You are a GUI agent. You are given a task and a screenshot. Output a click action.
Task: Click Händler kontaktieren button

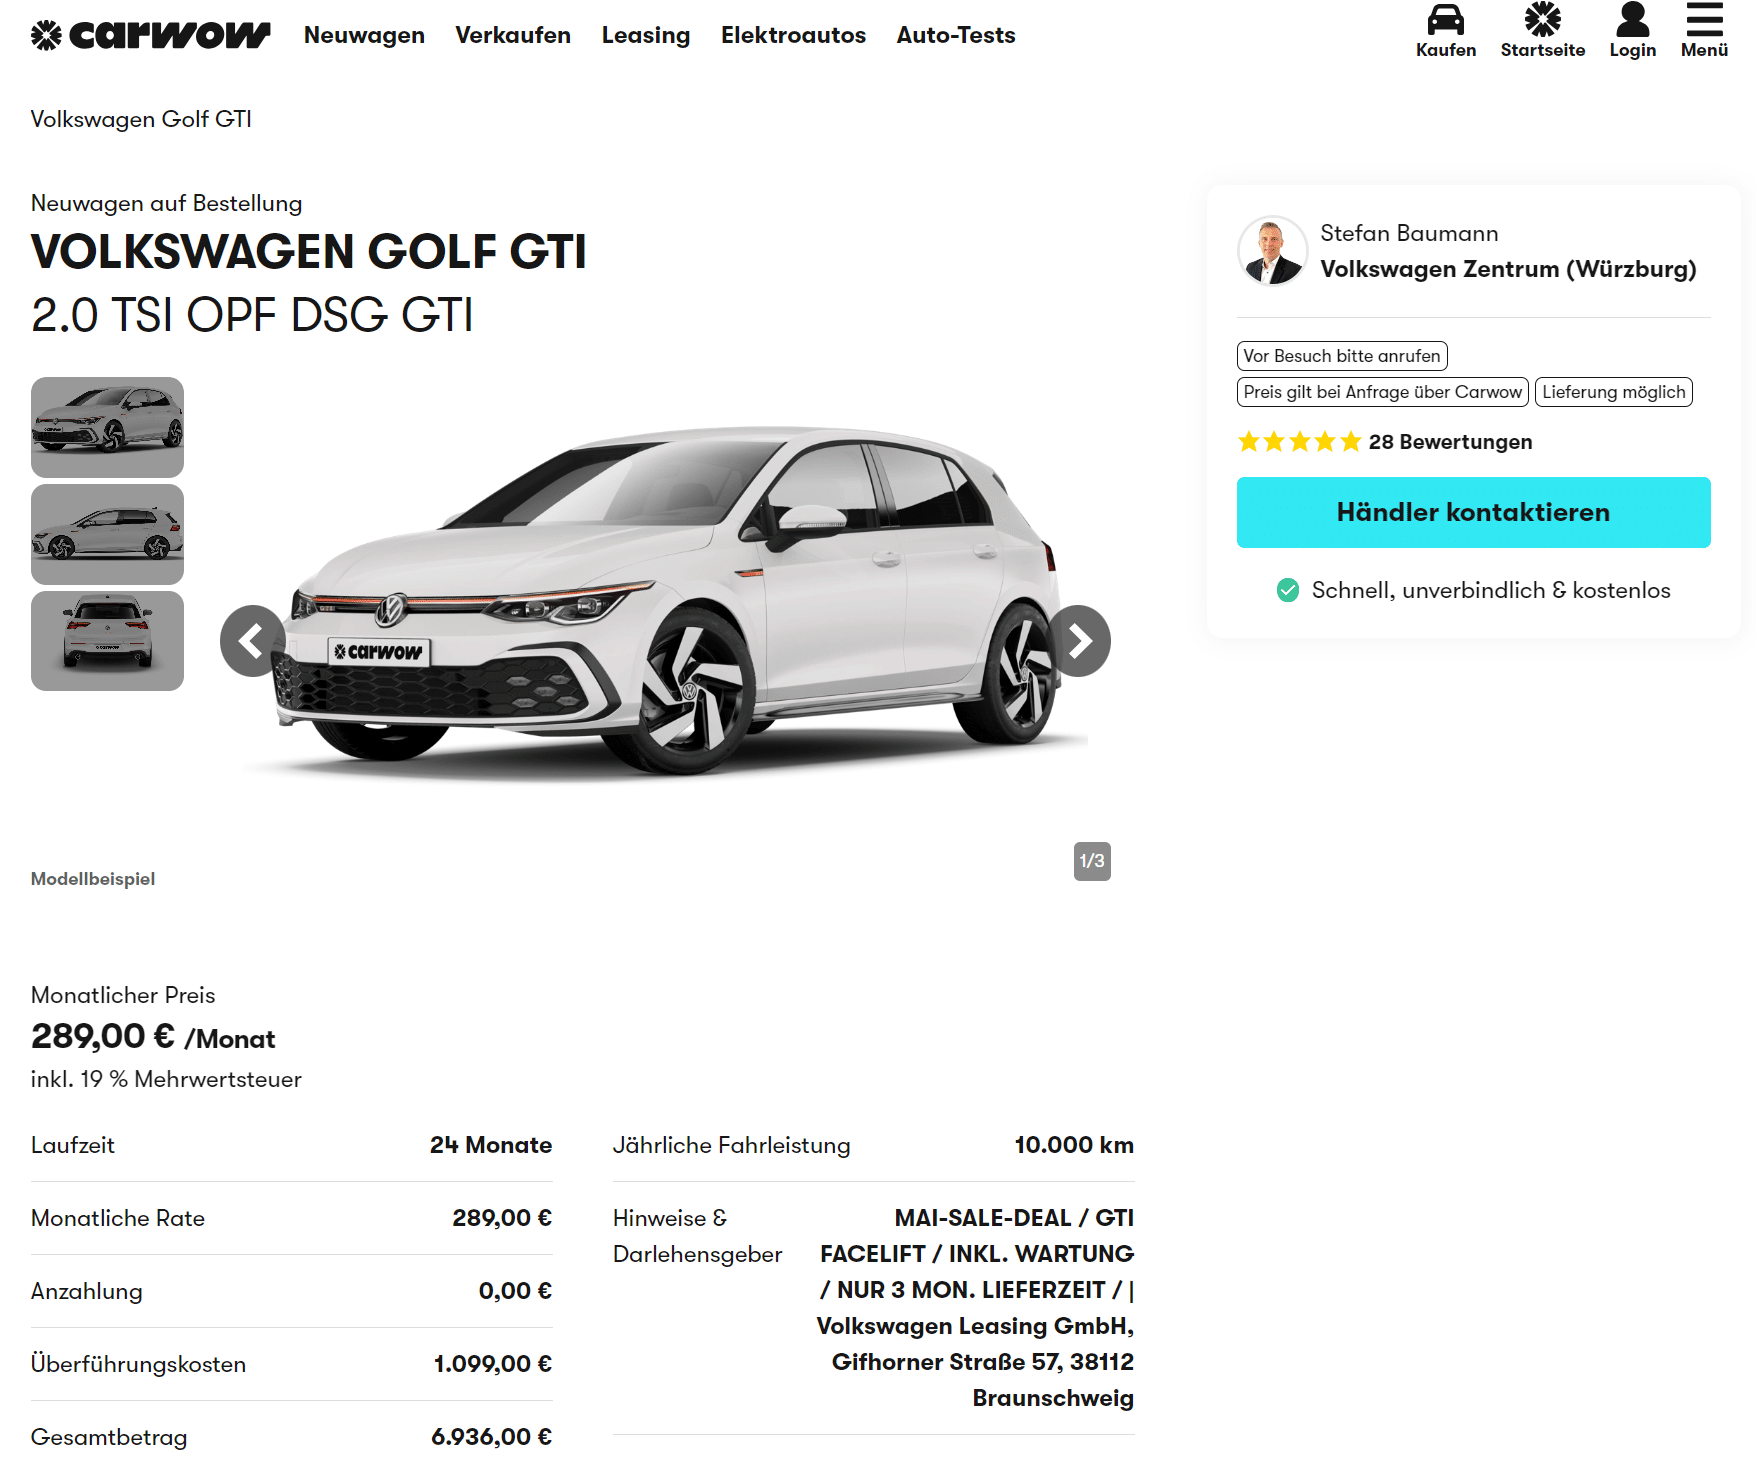click(1473, 512)
